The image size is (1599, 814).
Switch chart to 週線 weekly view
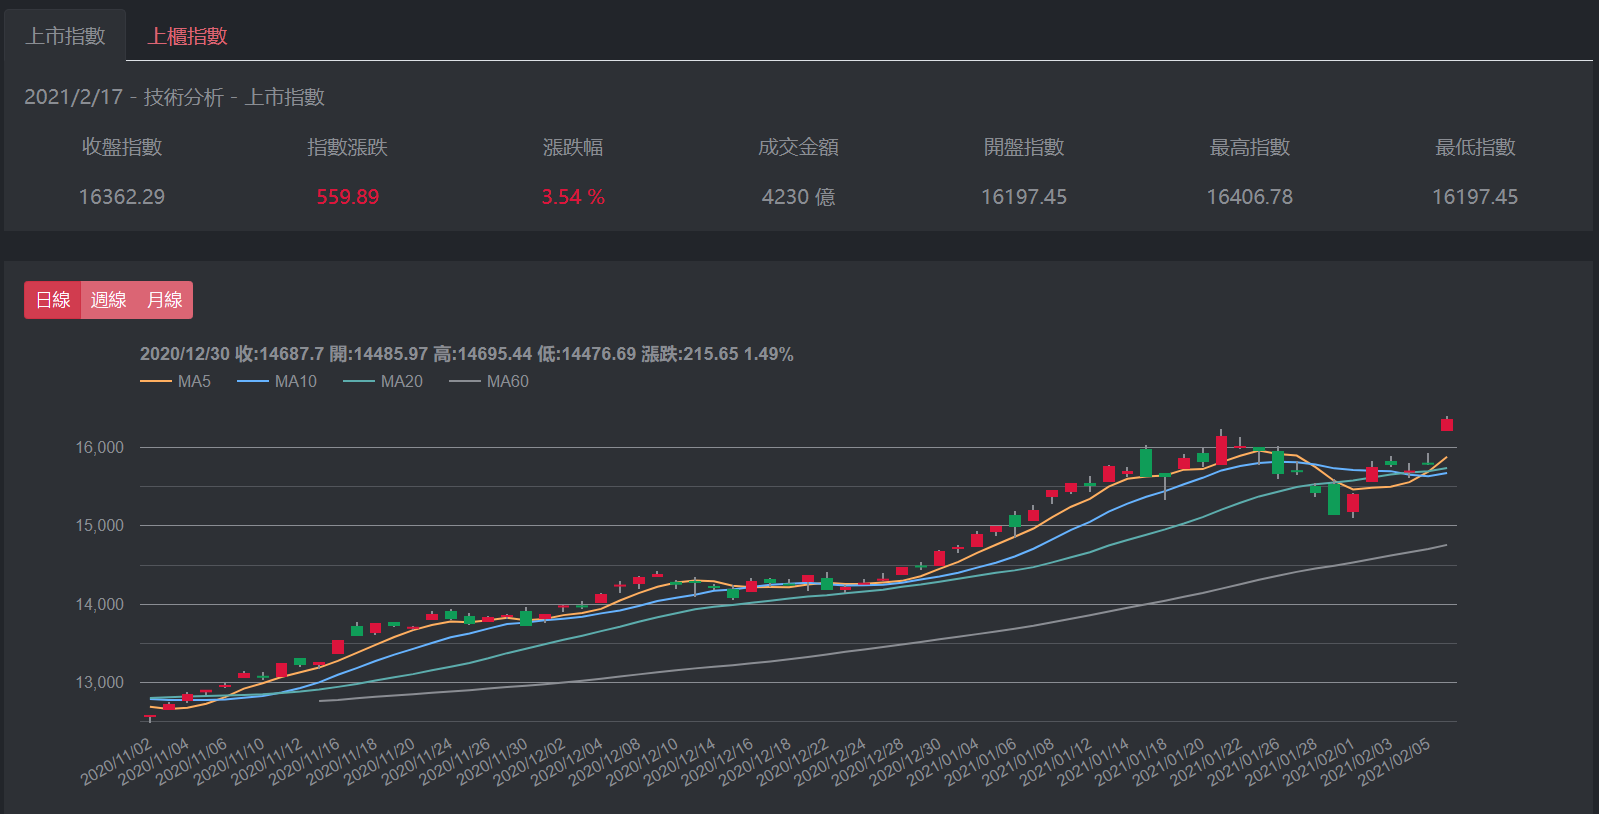coord(108,300)
